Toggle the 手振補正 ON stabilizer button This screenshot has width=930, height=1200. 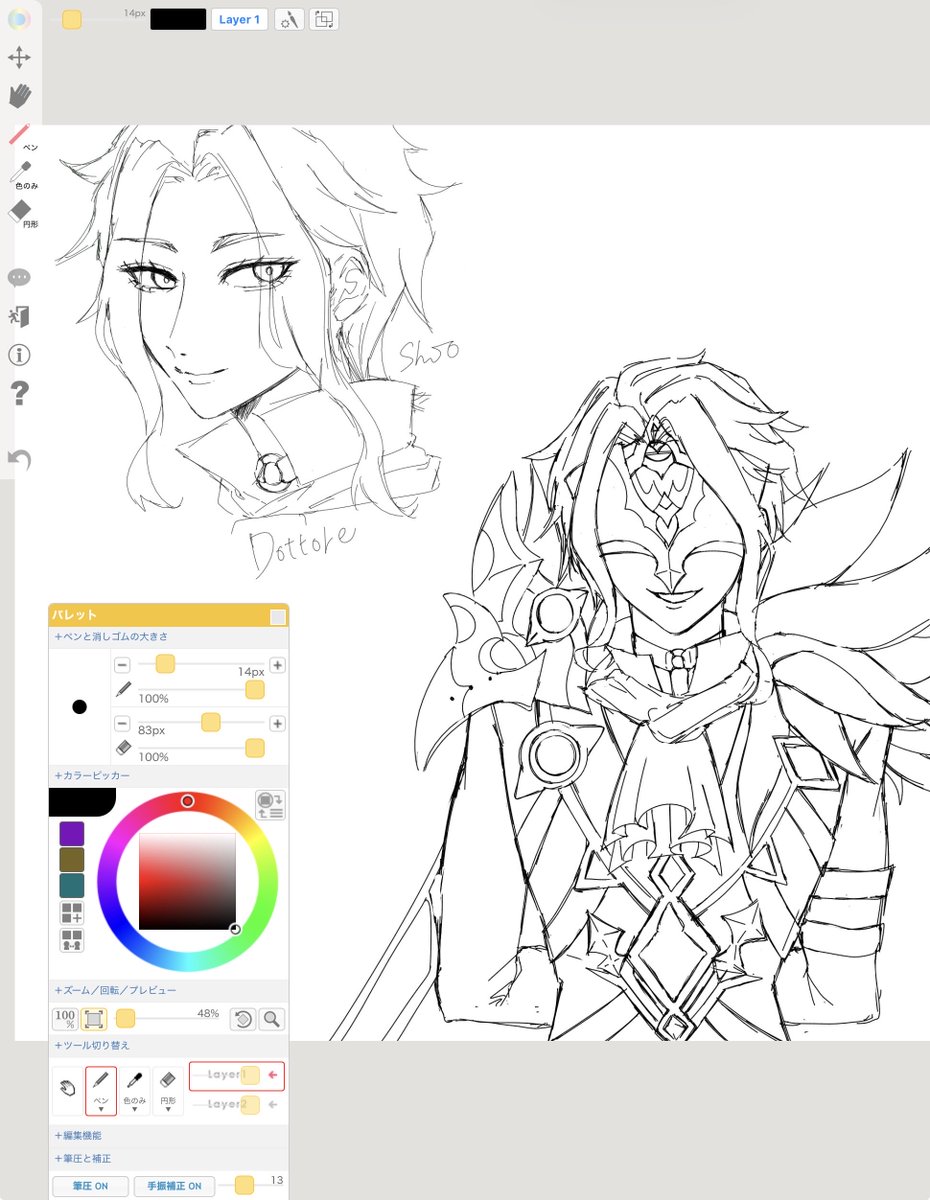point(174,1186)
